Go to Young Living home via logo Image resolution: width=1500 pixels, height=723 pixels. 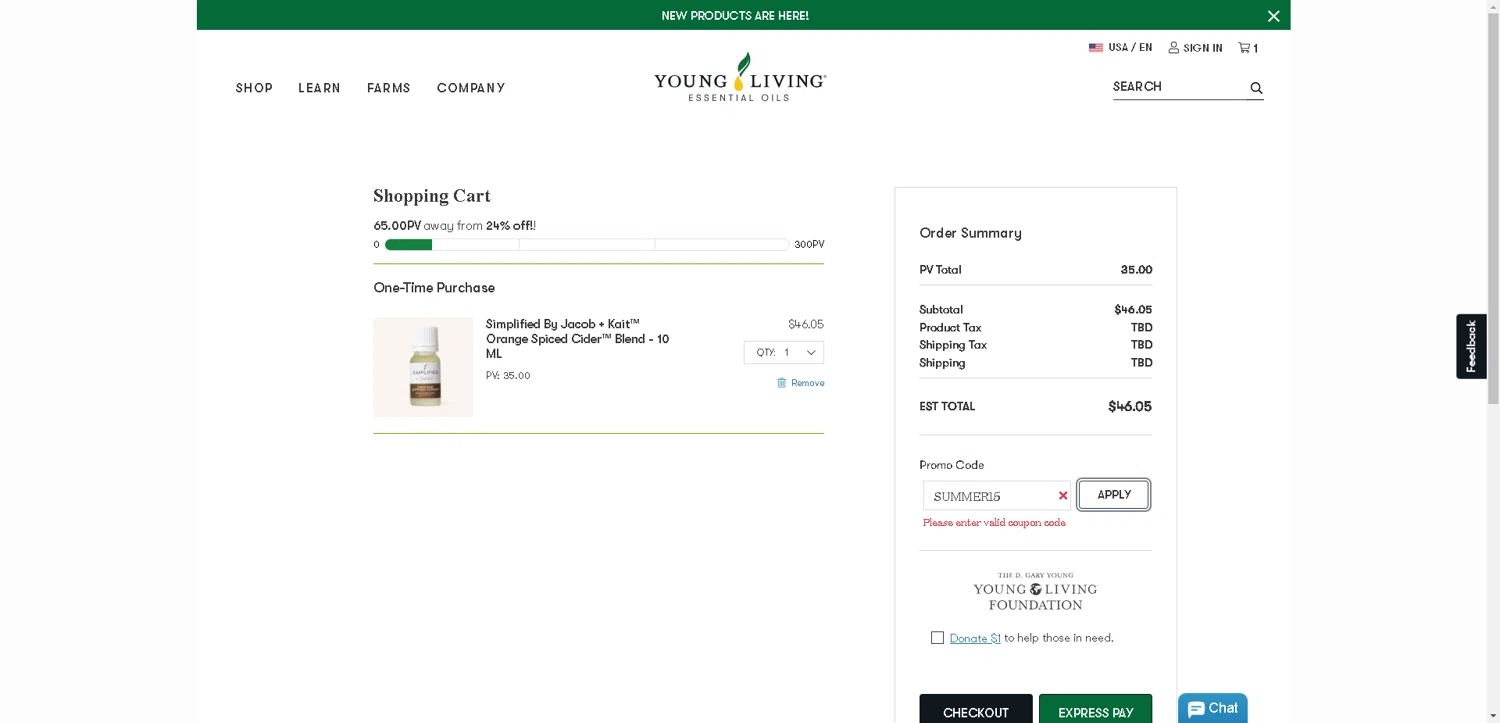coord(740,77)
